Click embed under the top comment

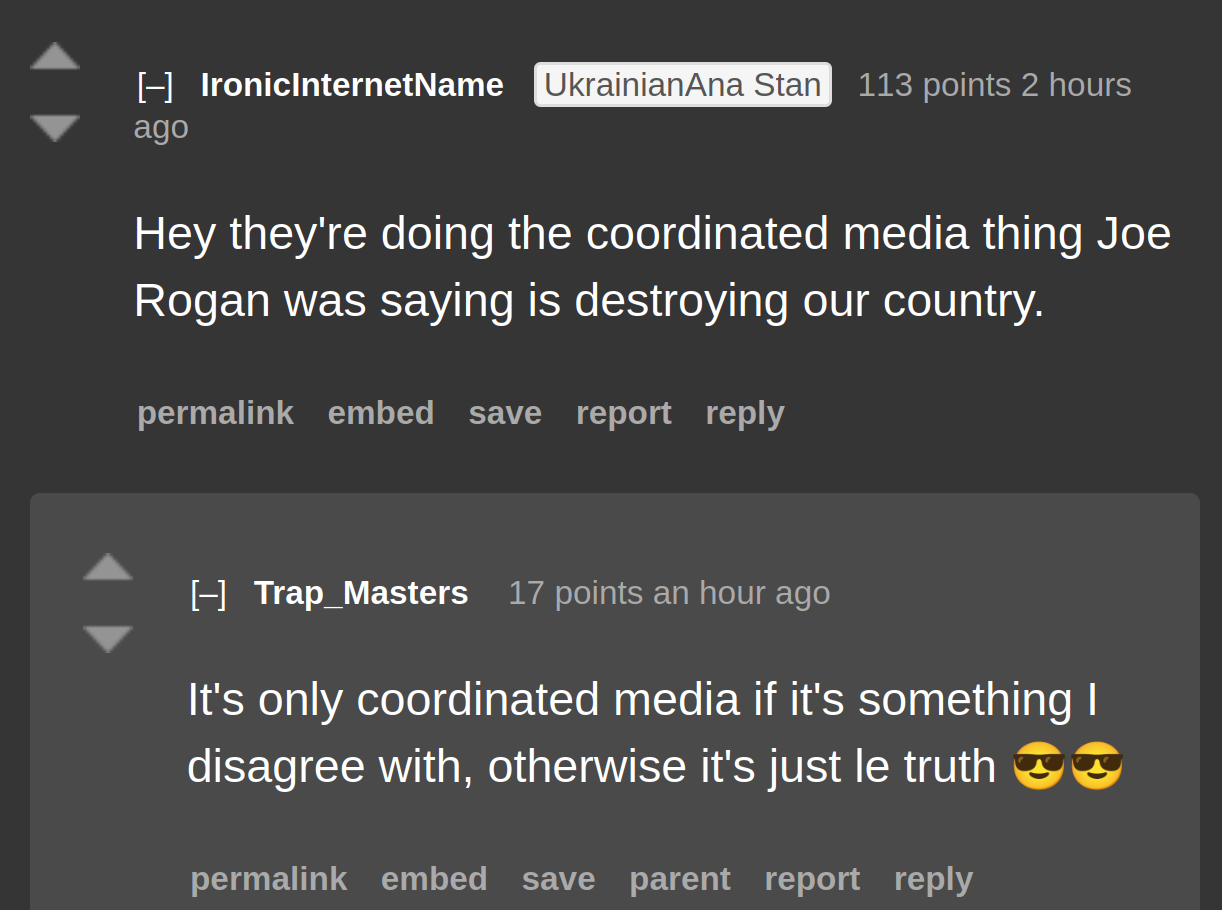click(x=381, y=413)
